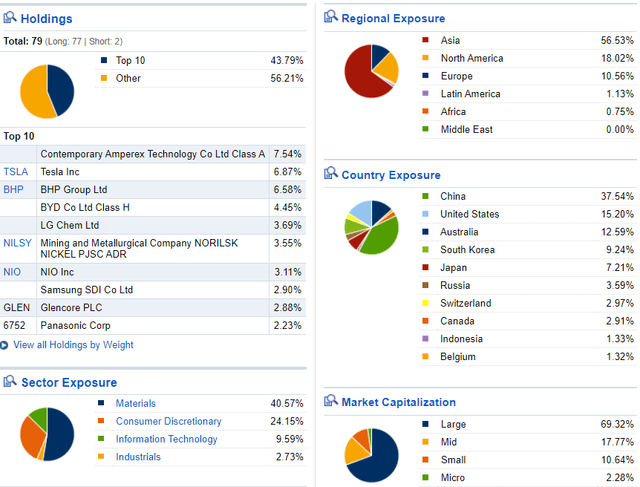This screenshot has height=487, width=640.
Task: Click the Belgium country label
Action: (x=458, y=357)
